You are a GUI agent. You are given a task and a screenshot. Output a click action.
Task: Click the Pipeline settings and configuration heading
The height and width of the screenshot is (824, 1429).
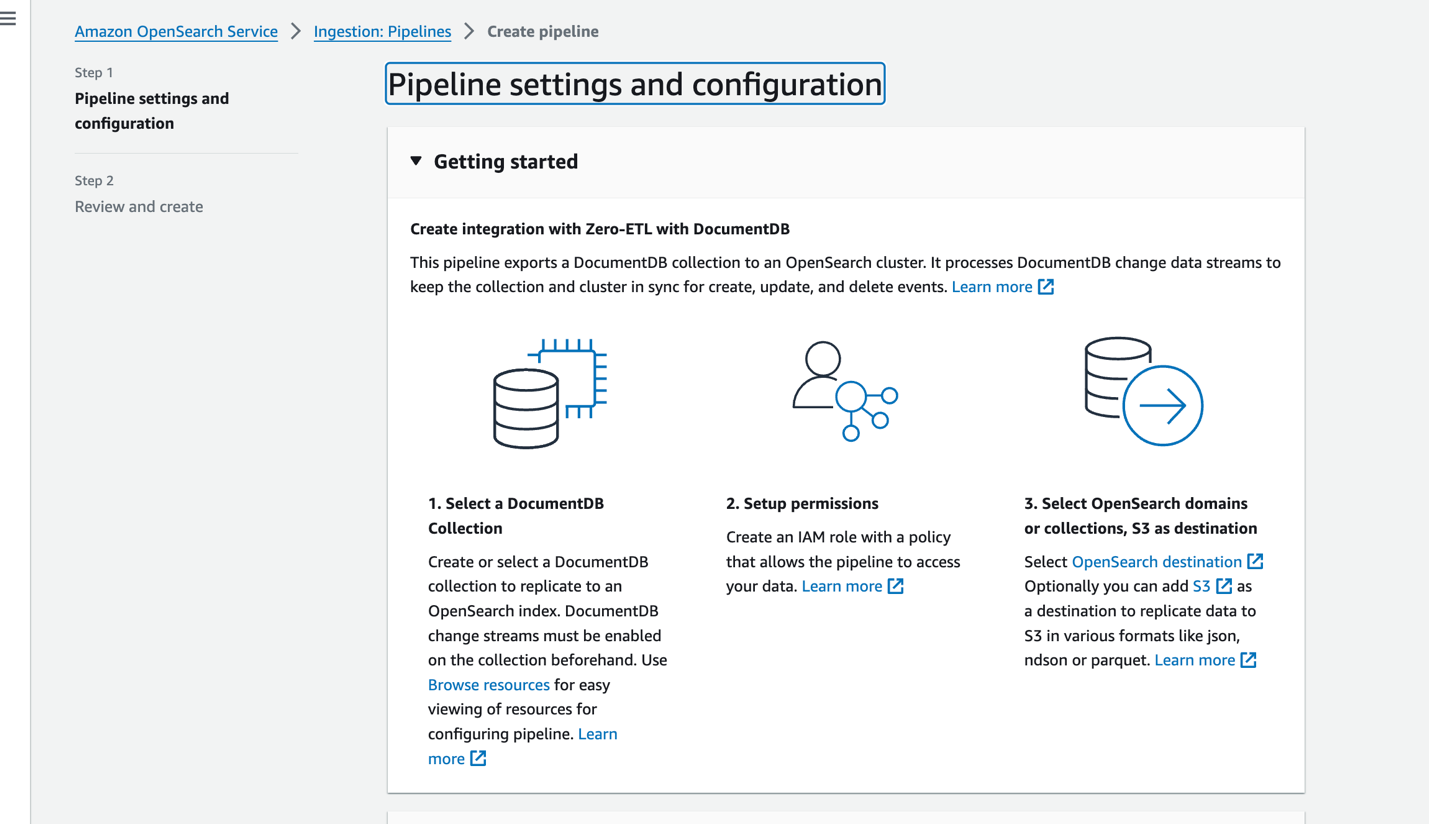(x=635, y=84)
